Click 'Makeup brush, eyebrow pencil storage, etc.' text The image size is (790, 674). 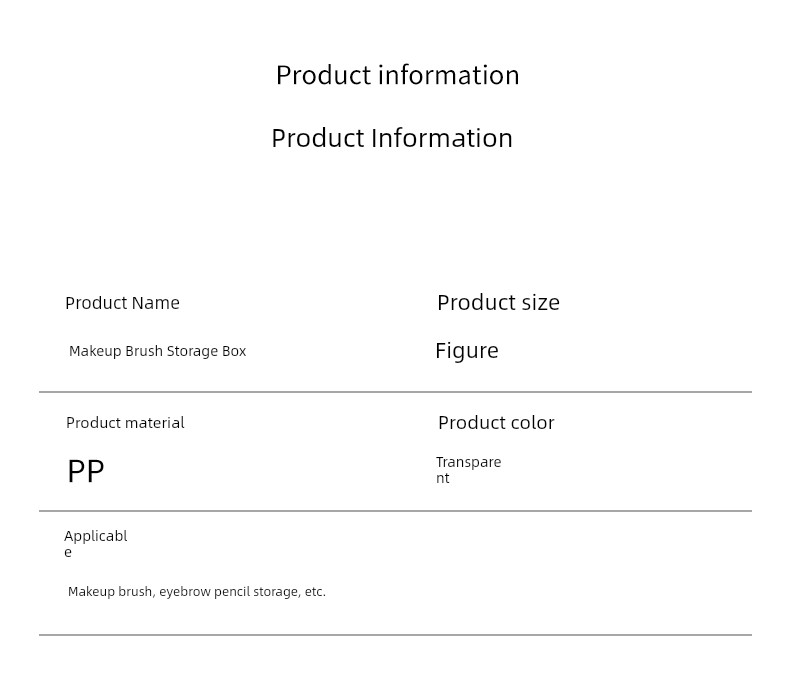197,591
